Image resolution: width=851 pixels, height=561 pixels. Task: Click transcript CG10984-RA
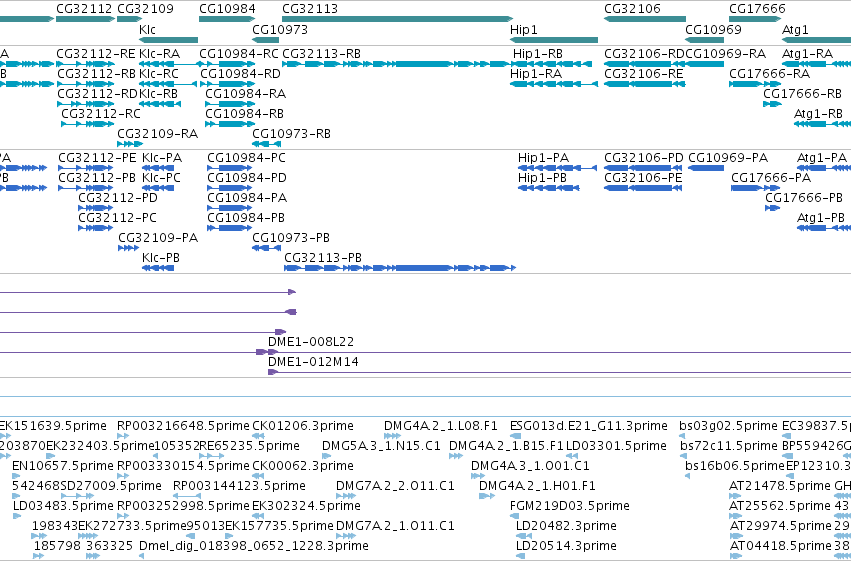pyautogui.click(x=245, y=94)
